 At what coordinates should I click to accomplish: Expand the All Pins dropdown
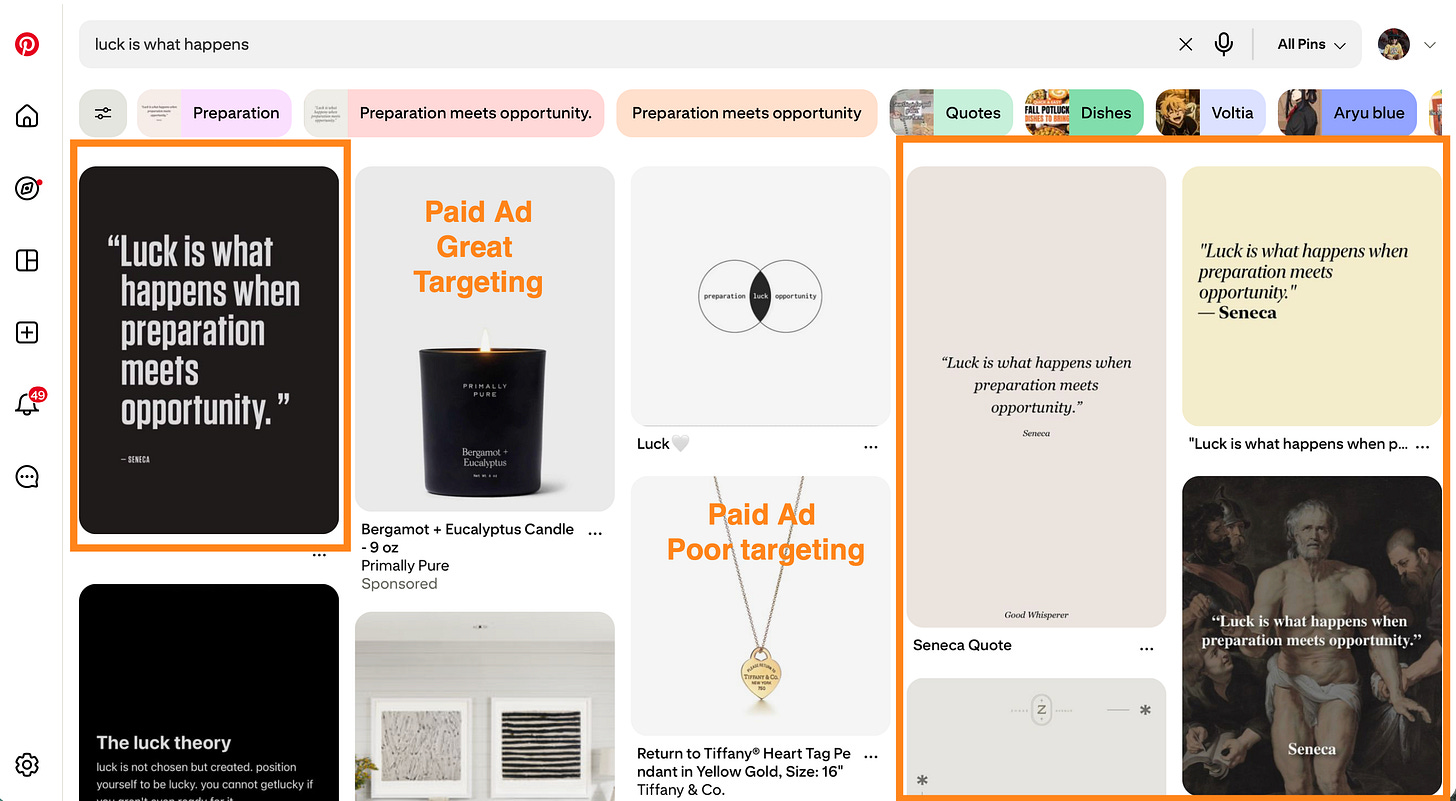[1311, 44]
